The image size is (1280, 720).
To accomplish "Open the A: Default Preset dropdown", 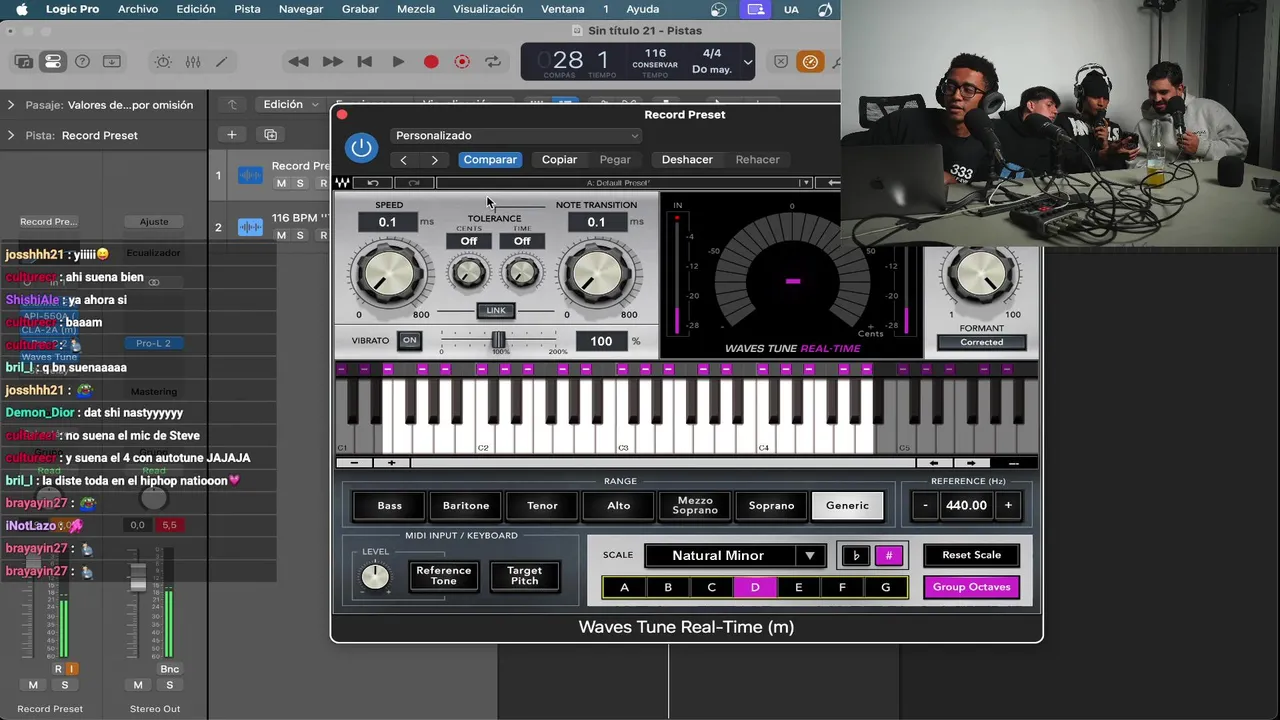I will click(x=623, y=183).
